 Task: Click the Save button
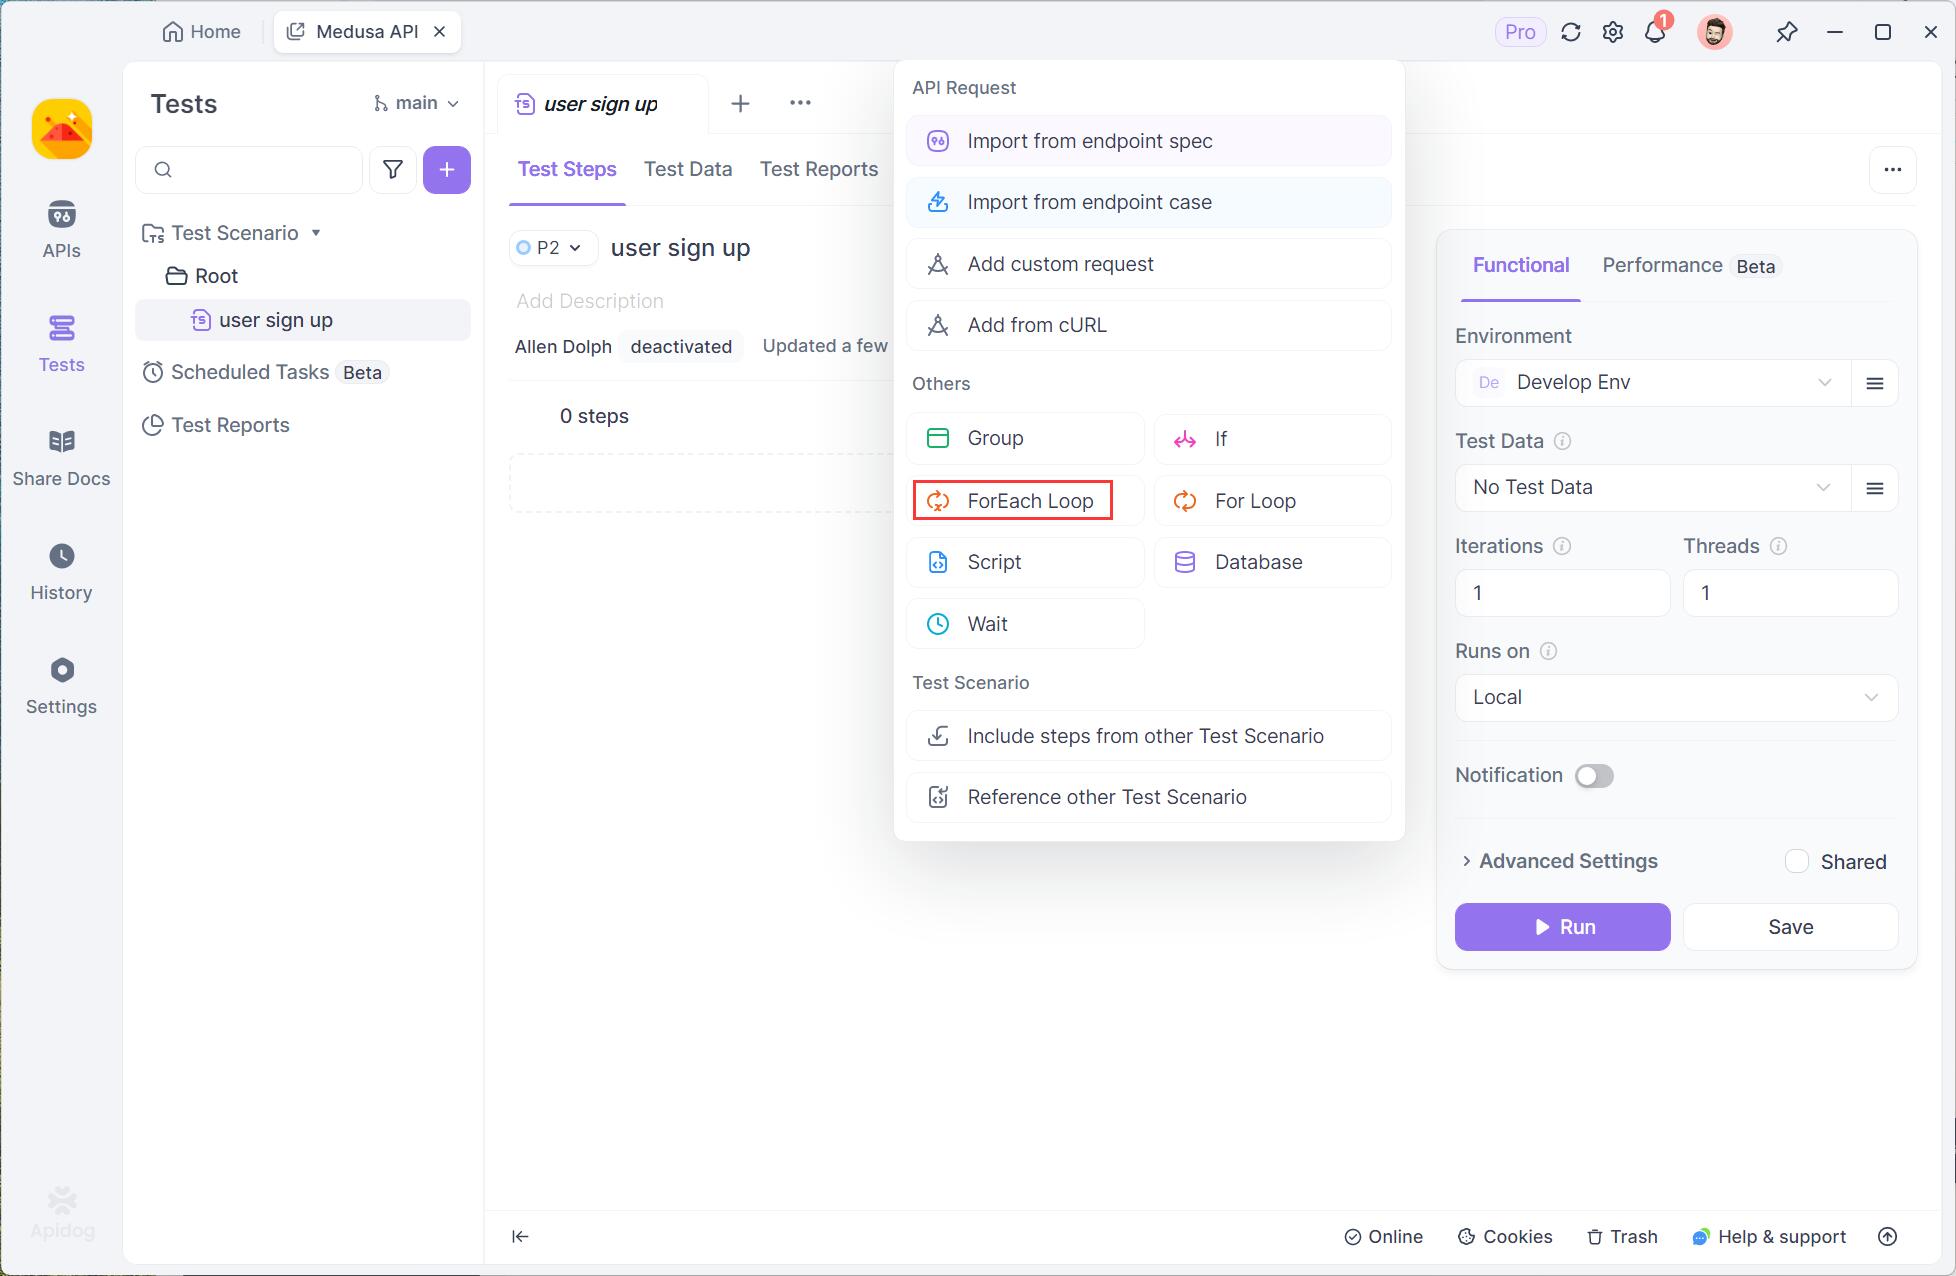[1791, 927]
